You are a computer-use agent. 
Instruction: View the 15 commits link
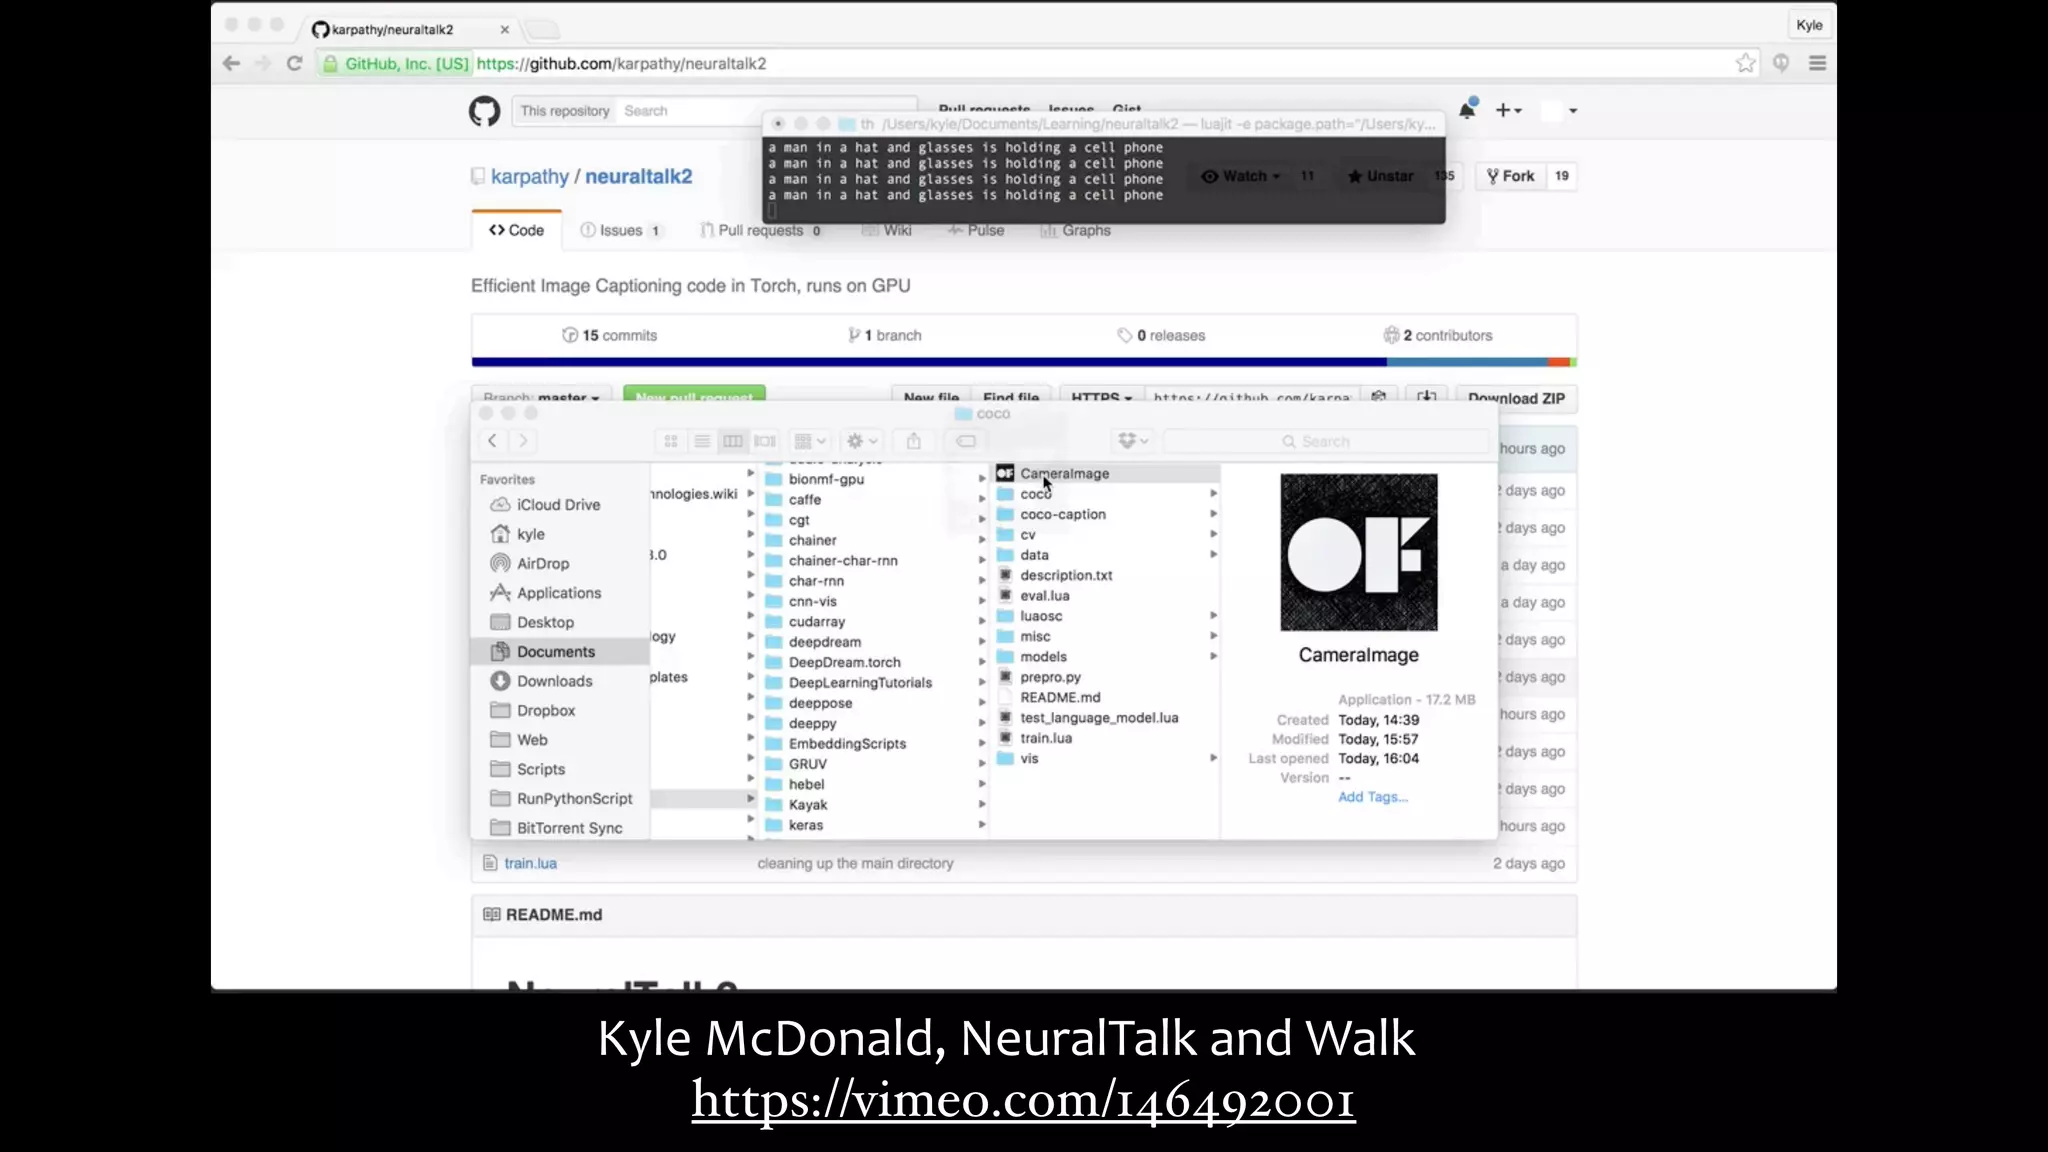click(610, 335)
